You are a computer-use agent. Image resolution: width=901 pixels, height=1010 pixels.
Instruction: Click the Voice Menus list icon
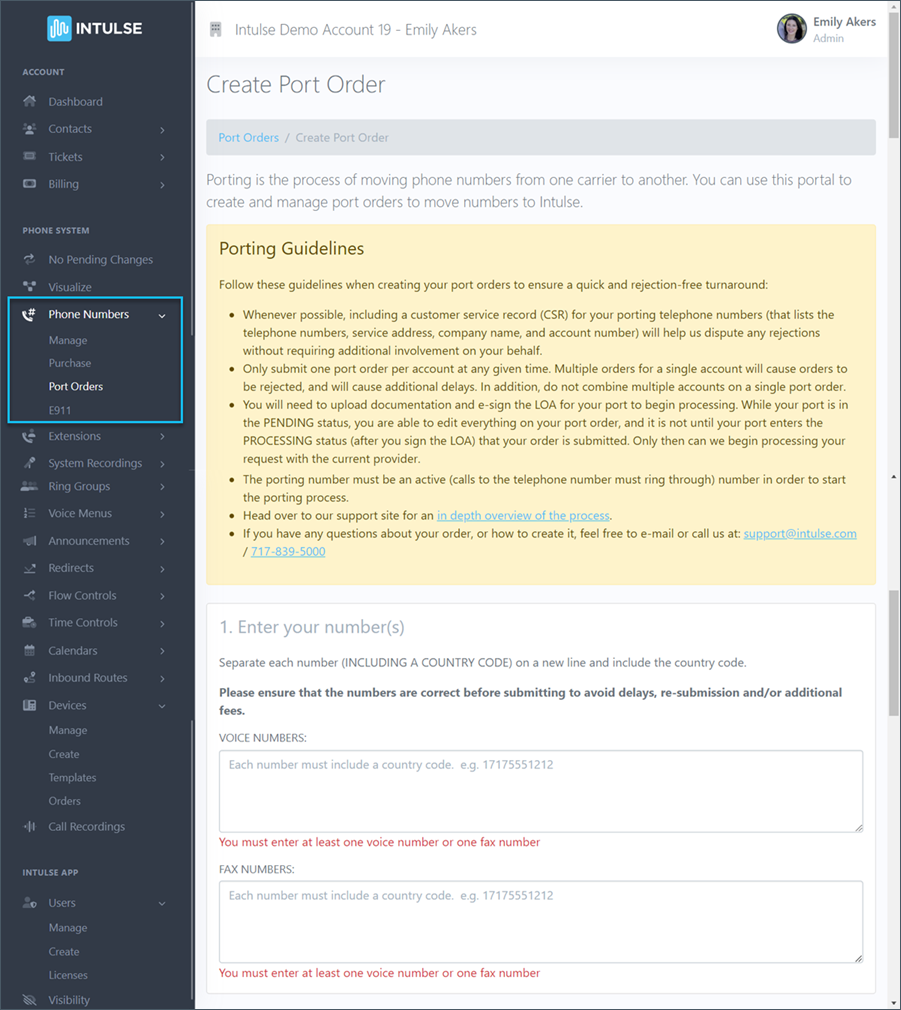click(29, 514)
